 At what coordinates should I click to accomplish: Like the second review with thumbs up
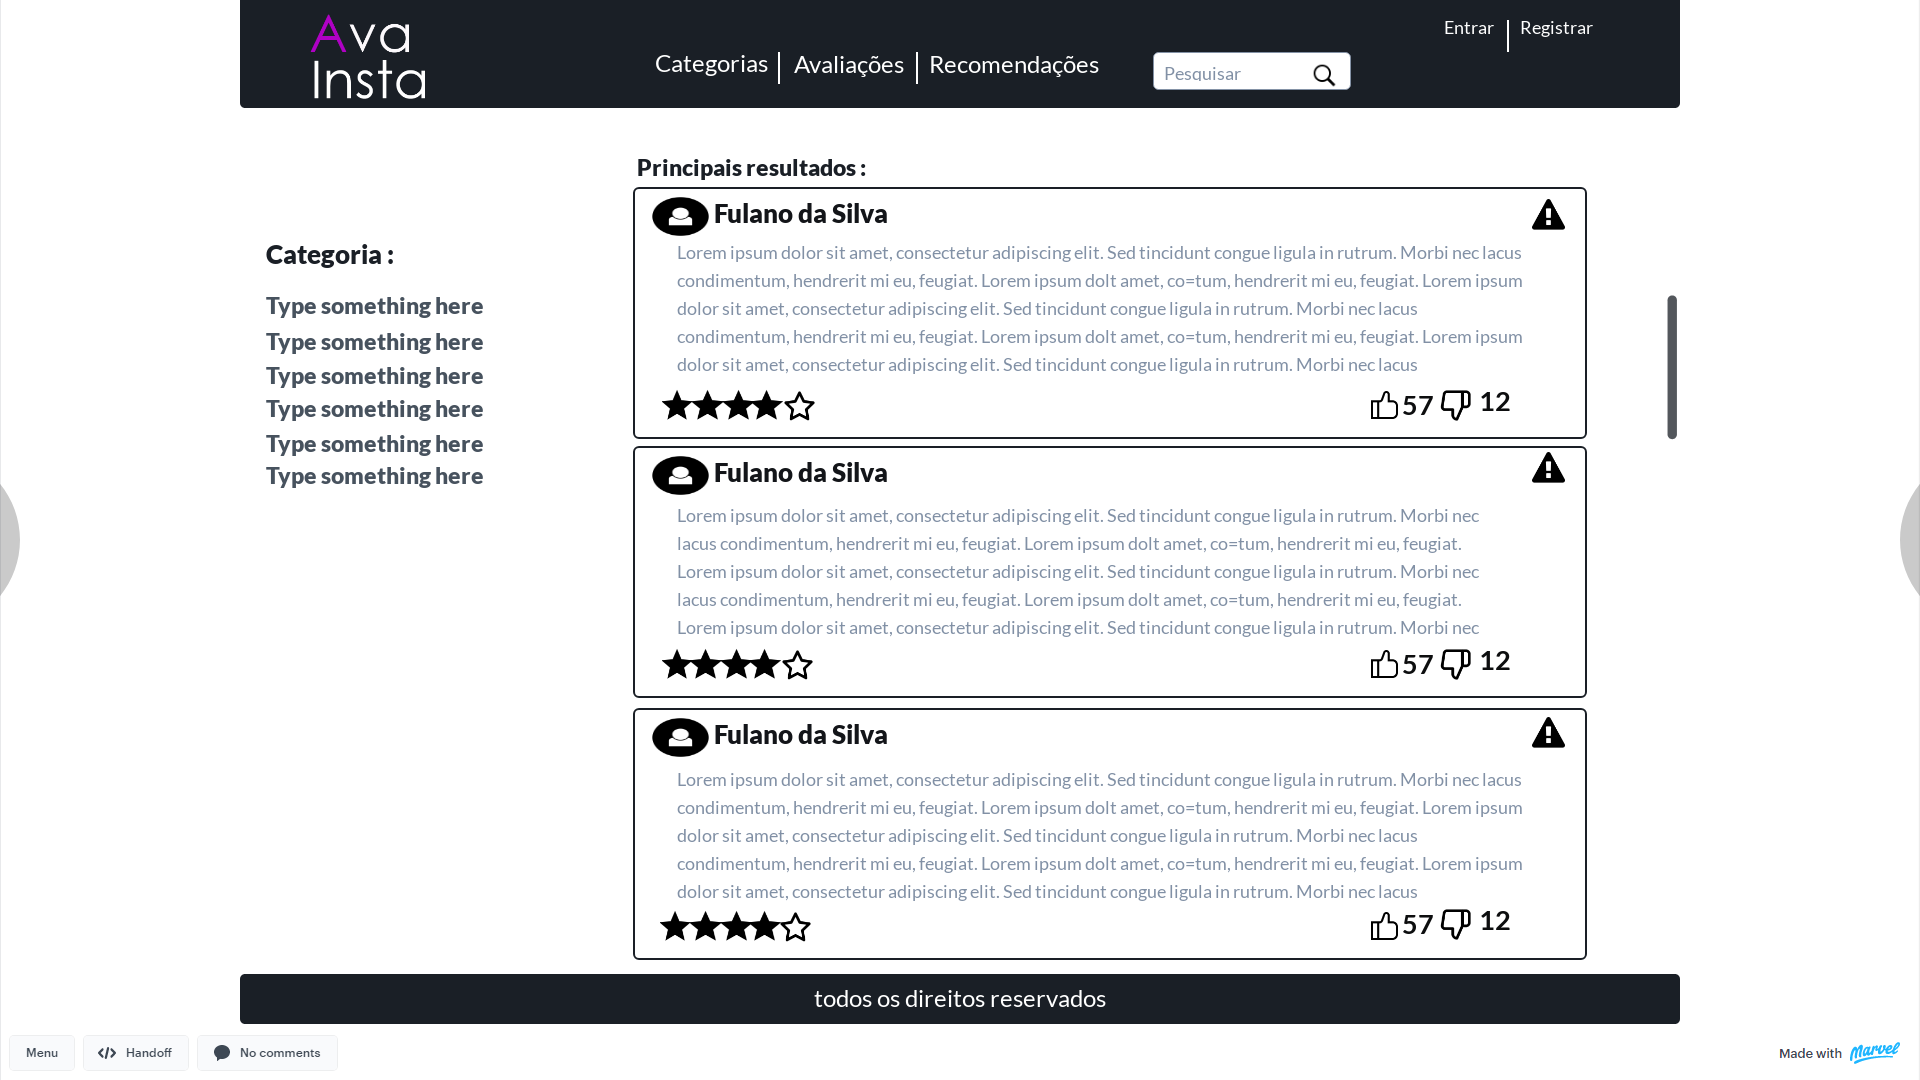point(1384,663)
